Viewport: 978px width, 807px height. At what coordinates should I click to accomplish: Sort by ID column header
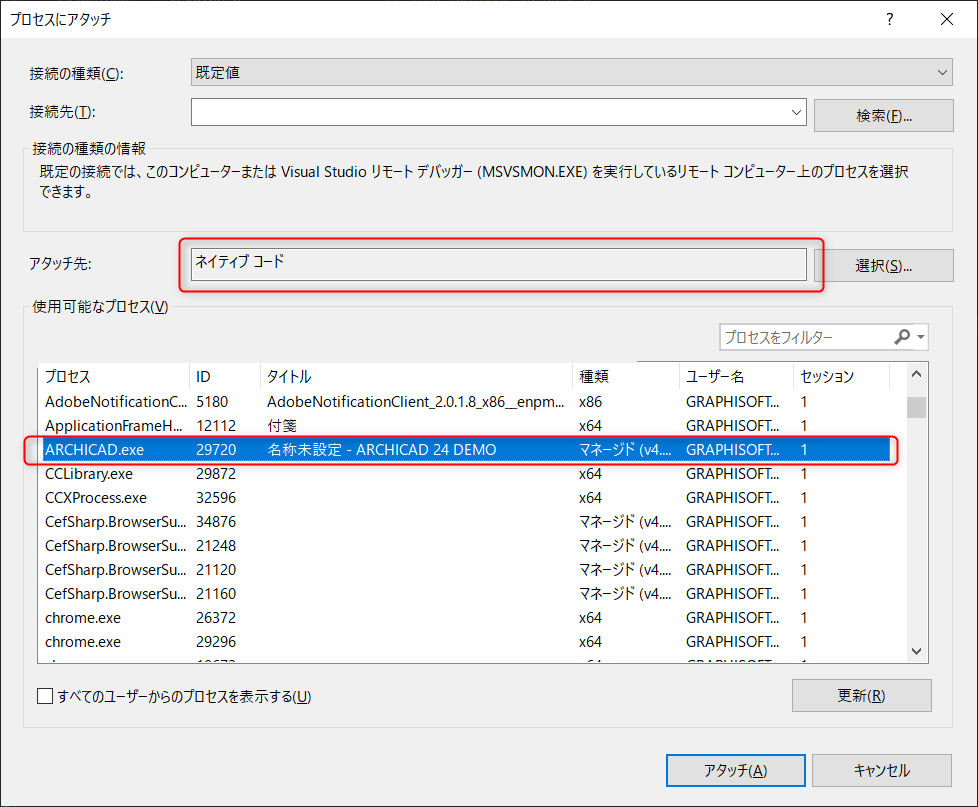(225, 377)
